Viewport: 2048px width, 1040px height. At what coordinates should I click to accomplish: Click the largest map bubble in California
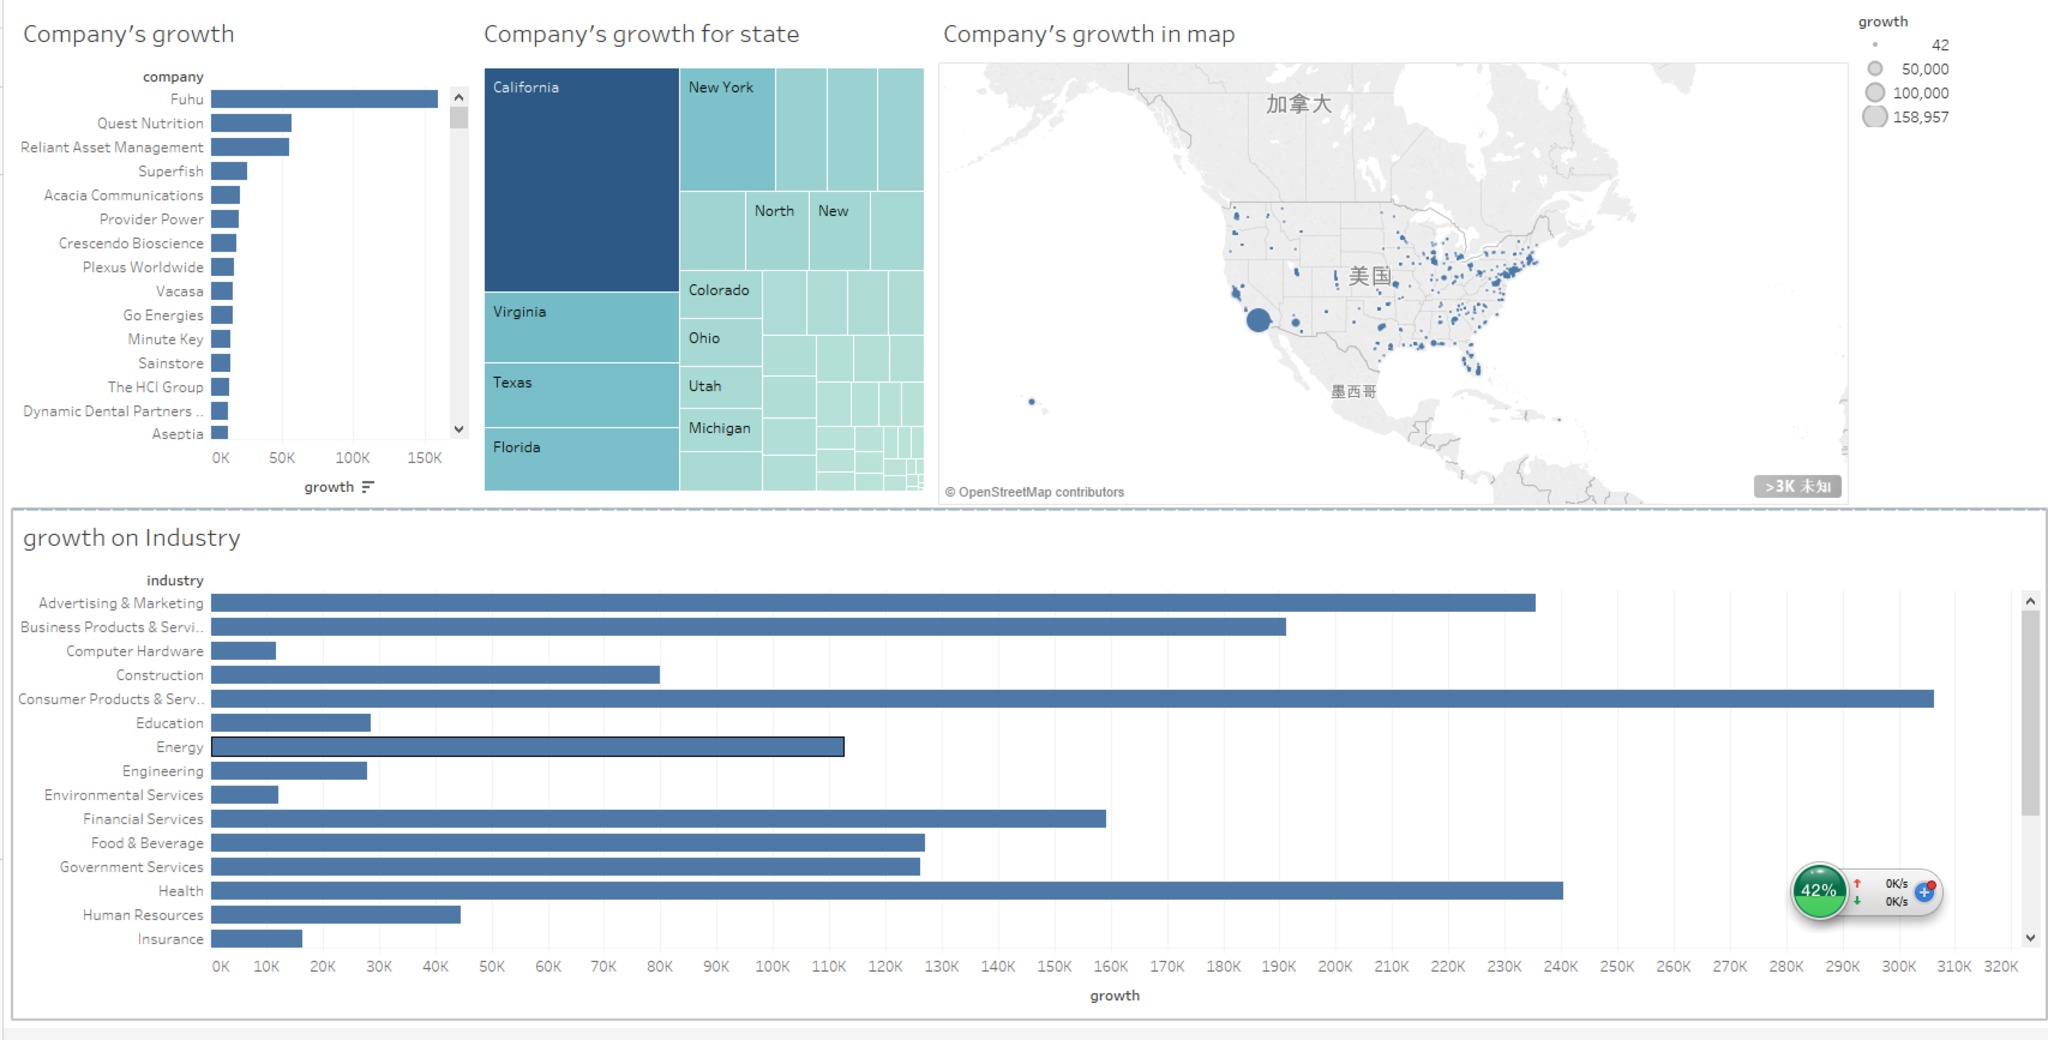pyautogui.click(x=1258, y=320)
